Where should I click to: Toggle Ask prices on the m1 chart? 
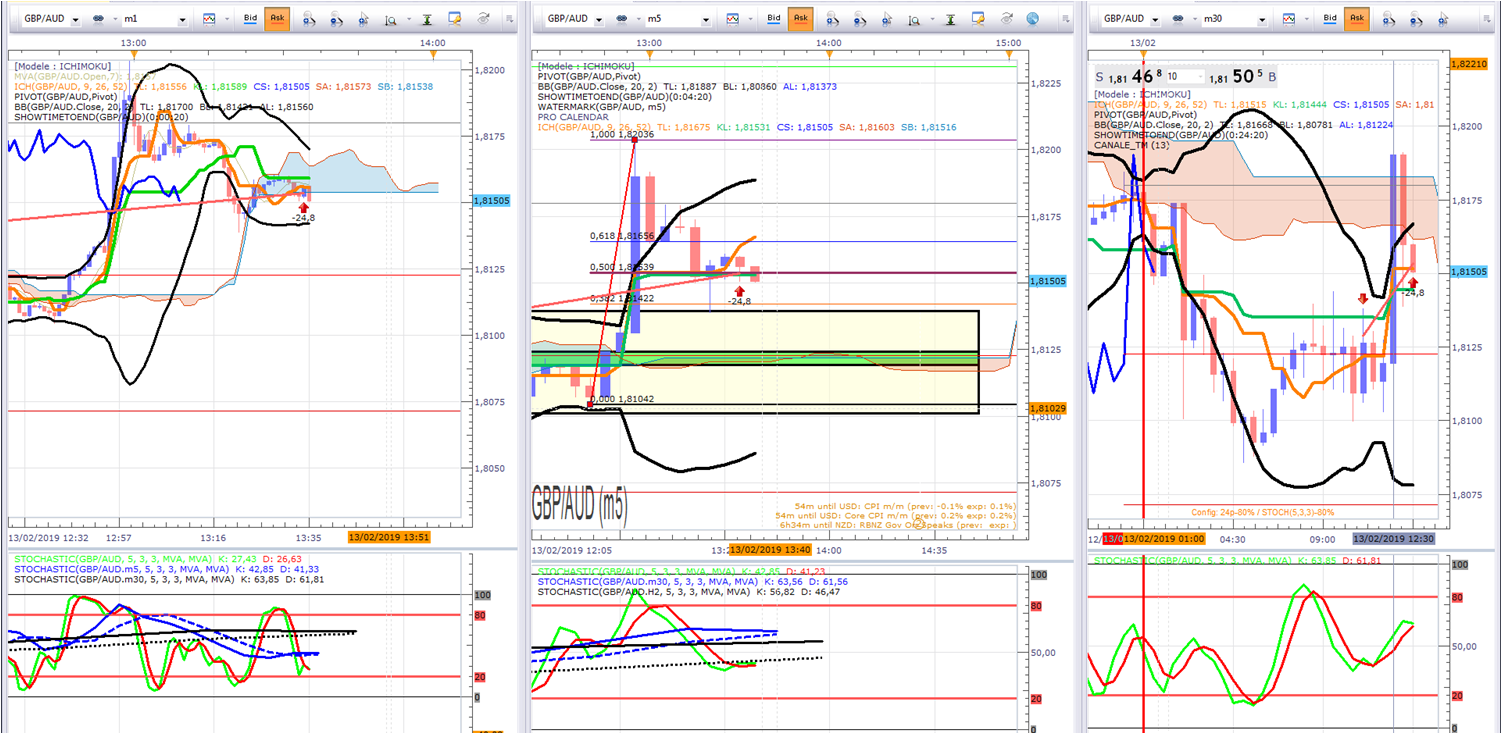[277, 18]
